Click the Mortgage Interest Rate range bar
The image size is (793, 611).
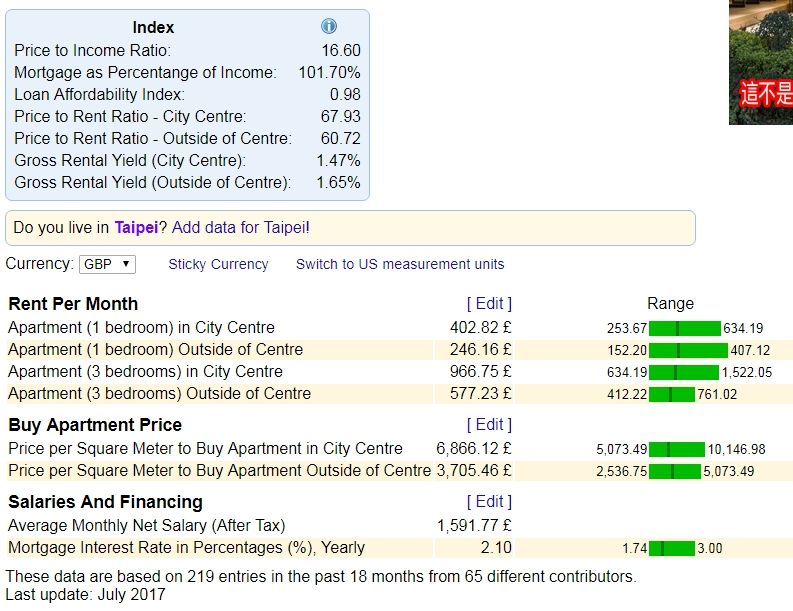[672, 548]
